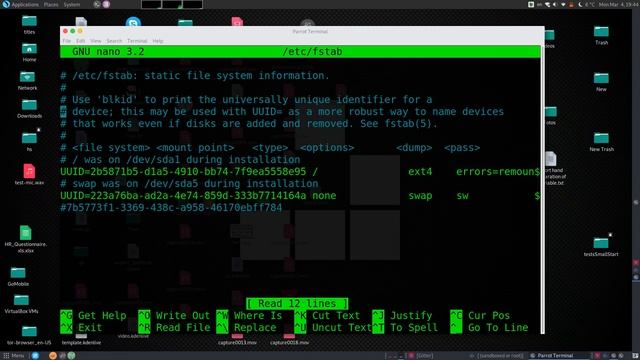Screen dimensions: 640x360
Task: Click the ^R Read File shortcut label
Action: point(174,328)
